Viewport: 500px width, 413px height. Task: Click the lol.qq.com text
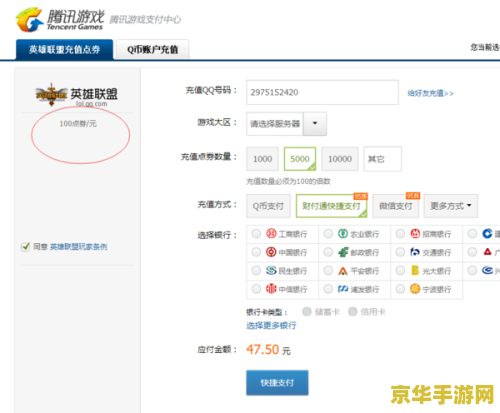91,104
